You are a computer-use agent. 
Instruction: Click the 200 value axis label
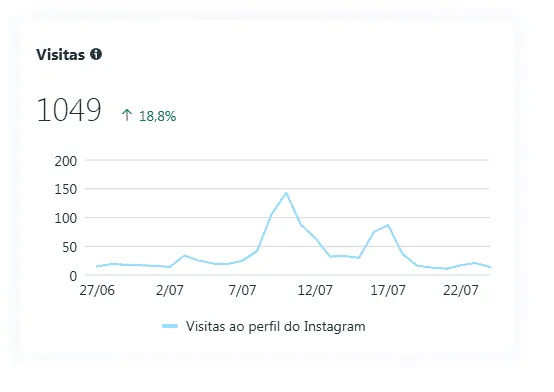pyautogui.click(x=65, y=161)
